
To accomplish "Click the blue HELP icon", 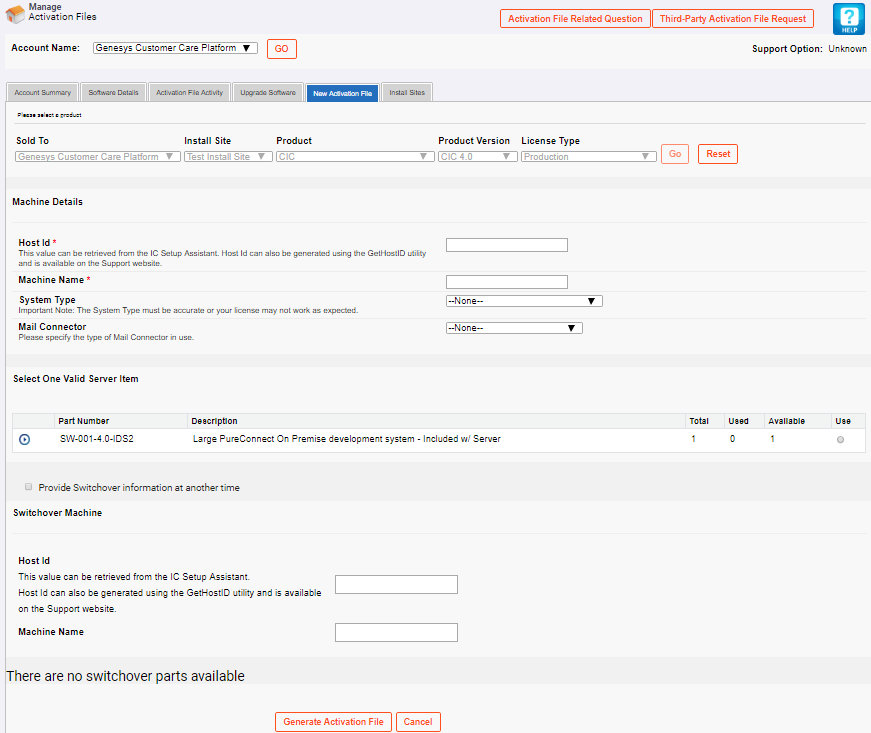I will tap(848, 18).
